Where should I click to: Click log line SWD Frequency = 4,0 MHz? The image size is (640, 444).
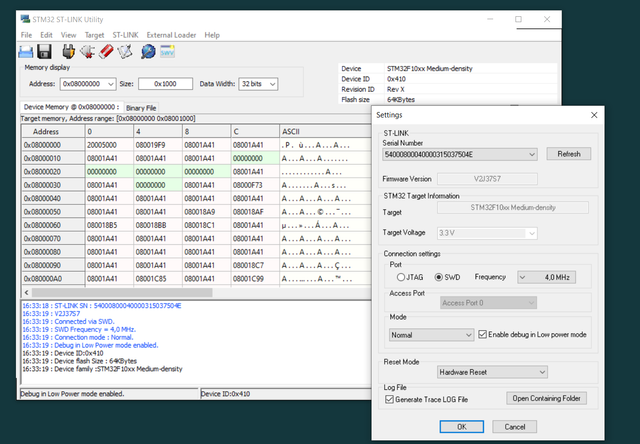click(79, 329)
